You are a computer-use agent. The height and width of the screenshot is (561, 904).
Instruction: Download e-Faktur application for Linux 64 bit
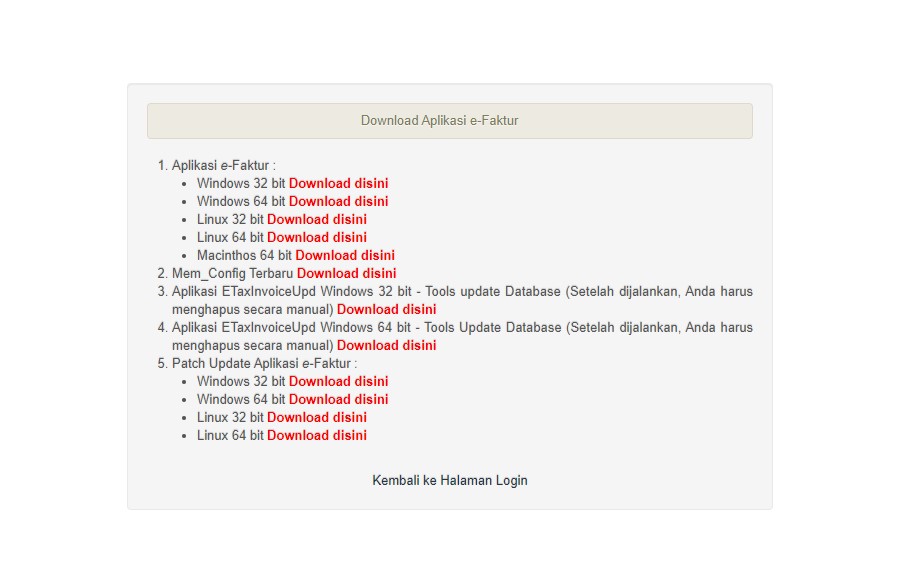pos(316,237)
